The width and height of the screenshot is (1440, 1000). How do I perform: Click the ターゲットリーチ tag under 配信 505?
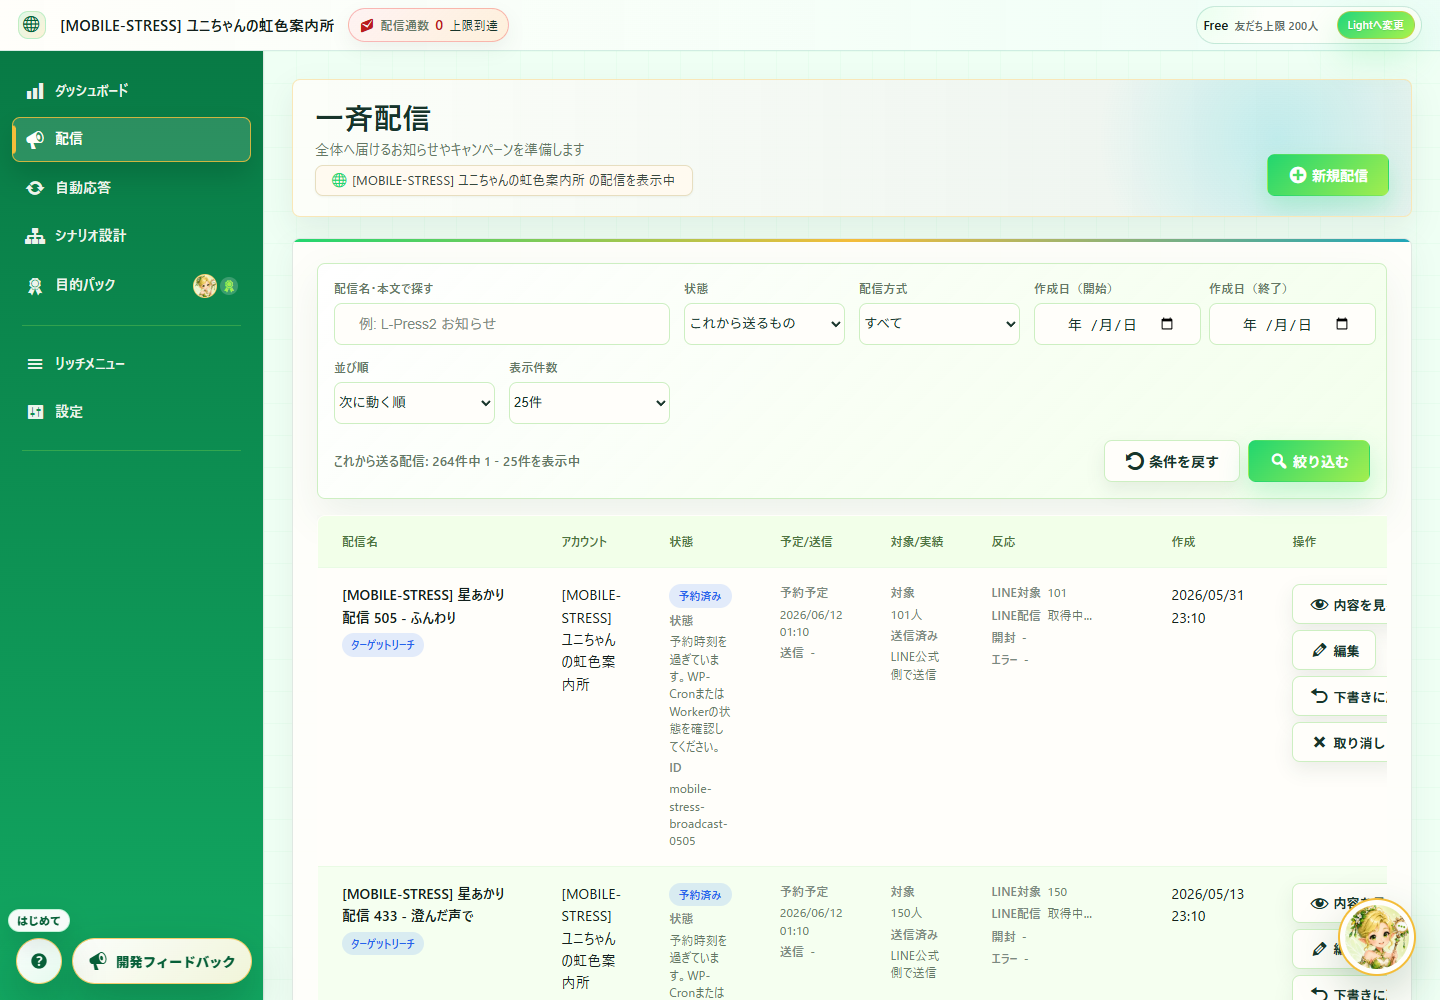pos(383,645)
